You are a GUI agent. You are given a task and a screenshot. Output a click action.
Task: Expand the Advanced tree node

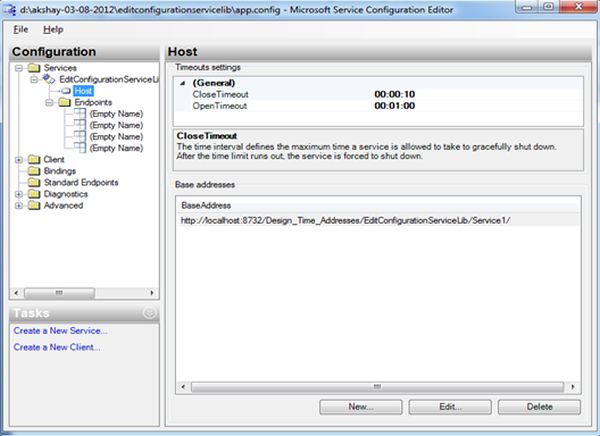(18, 206)
